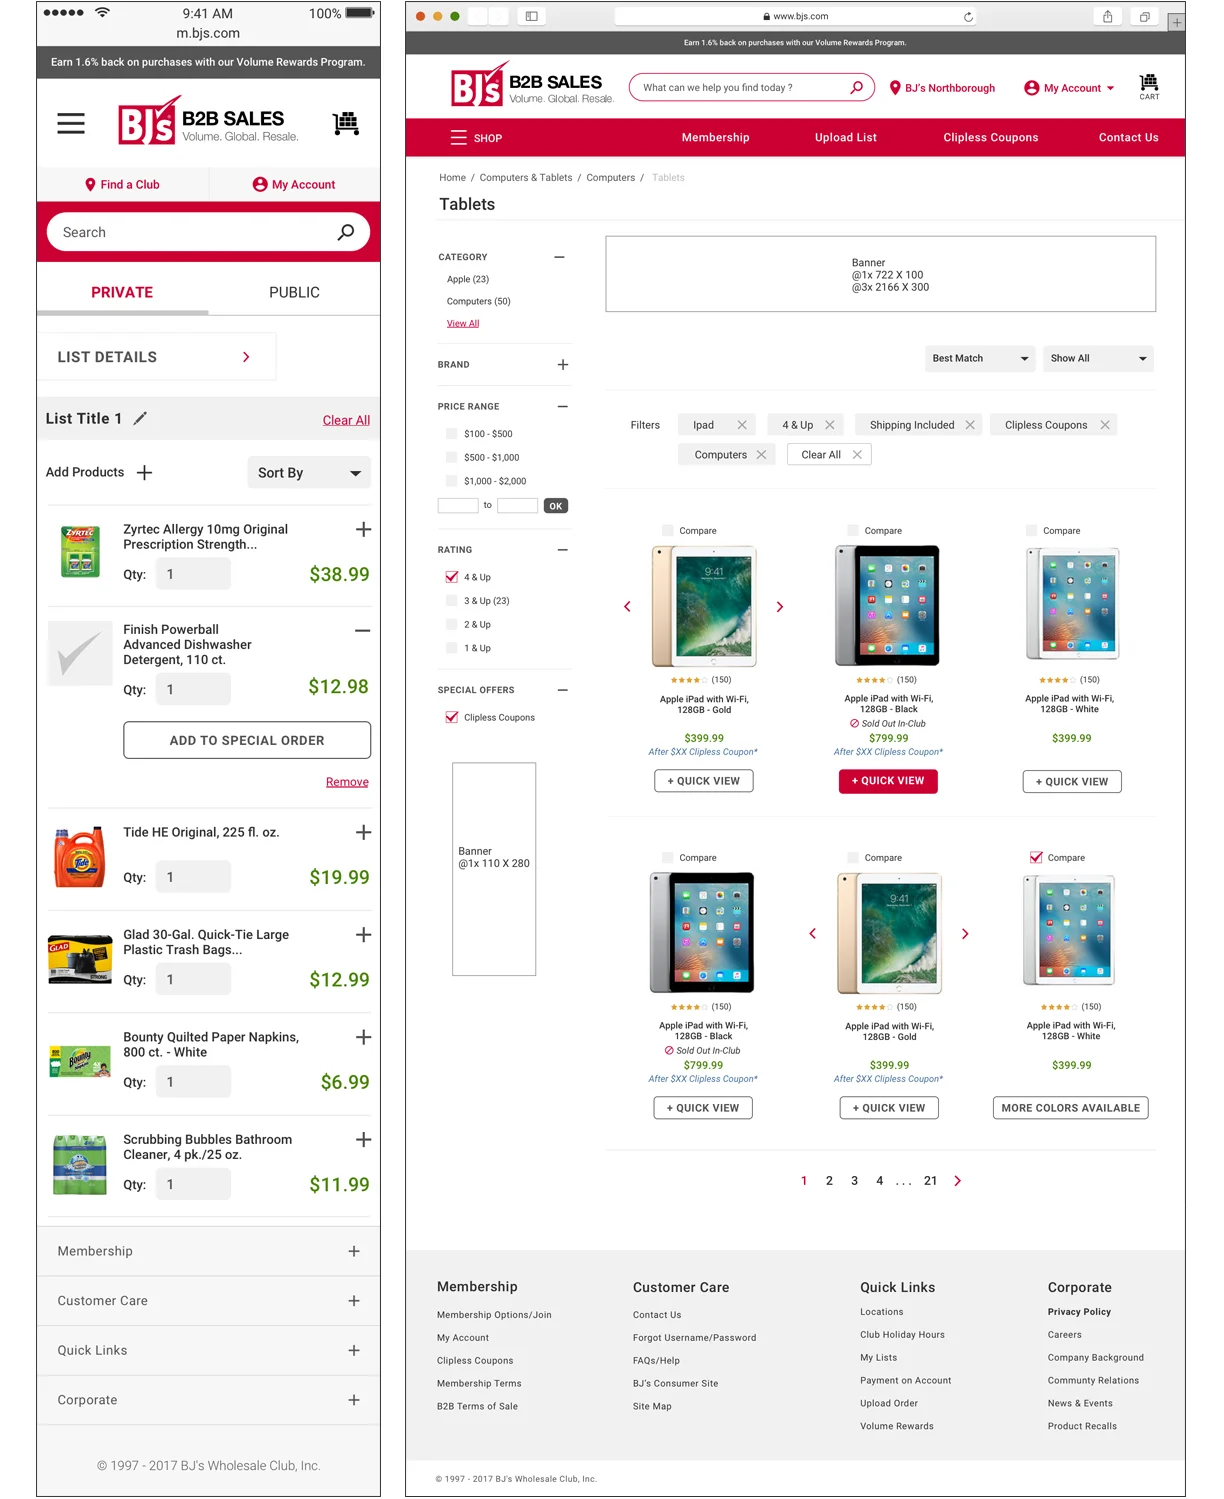The width and height of the screenshot is (1224, 1499).
Task: Go to next page of product results
Action: 957,1181
